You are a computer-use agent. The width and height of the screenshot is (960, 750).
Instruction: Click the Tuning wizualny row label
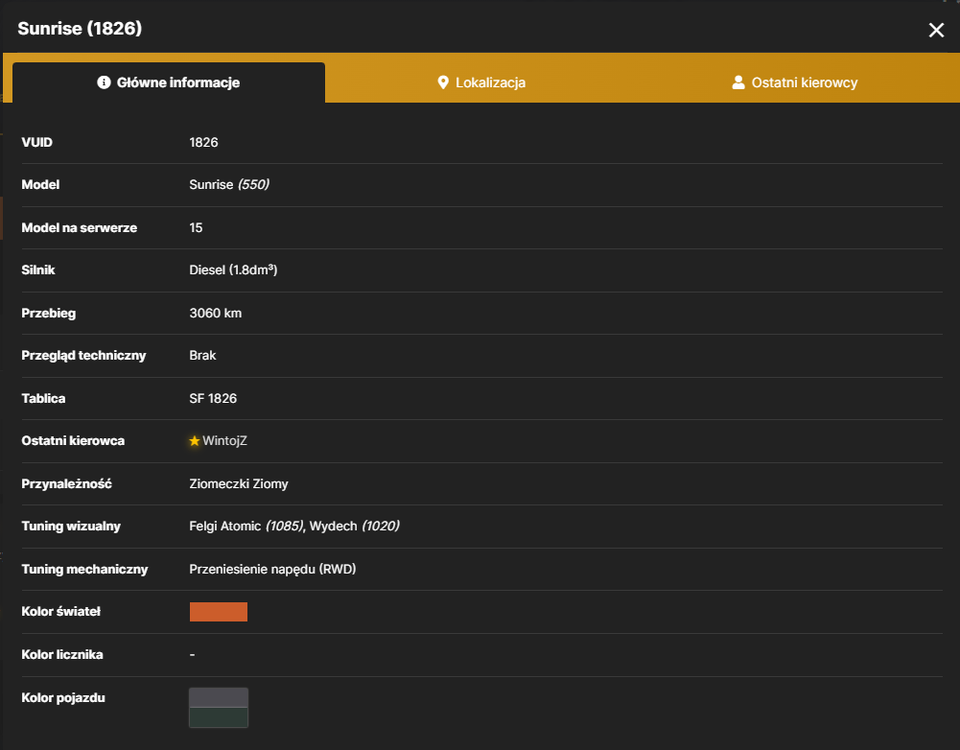pyautogui.click(x=71, y=526)
